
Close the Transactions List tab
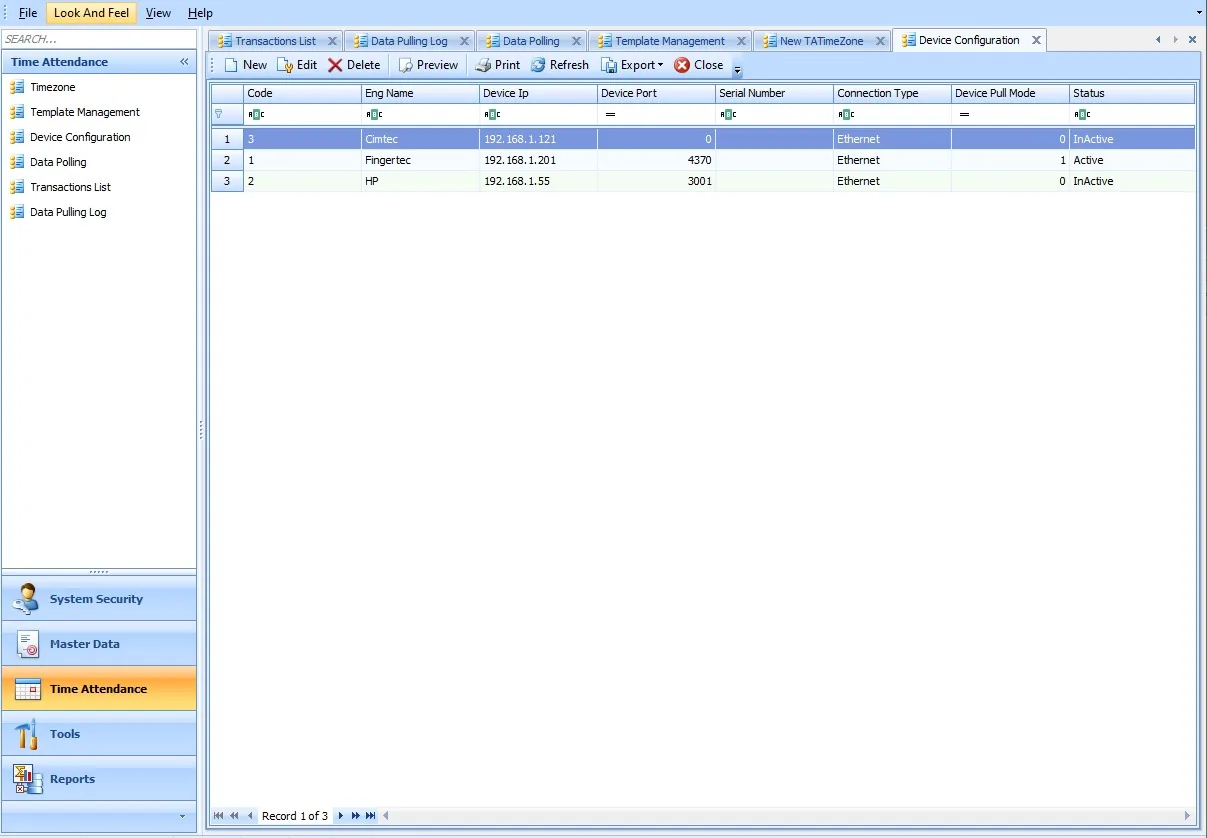(333, 41)
